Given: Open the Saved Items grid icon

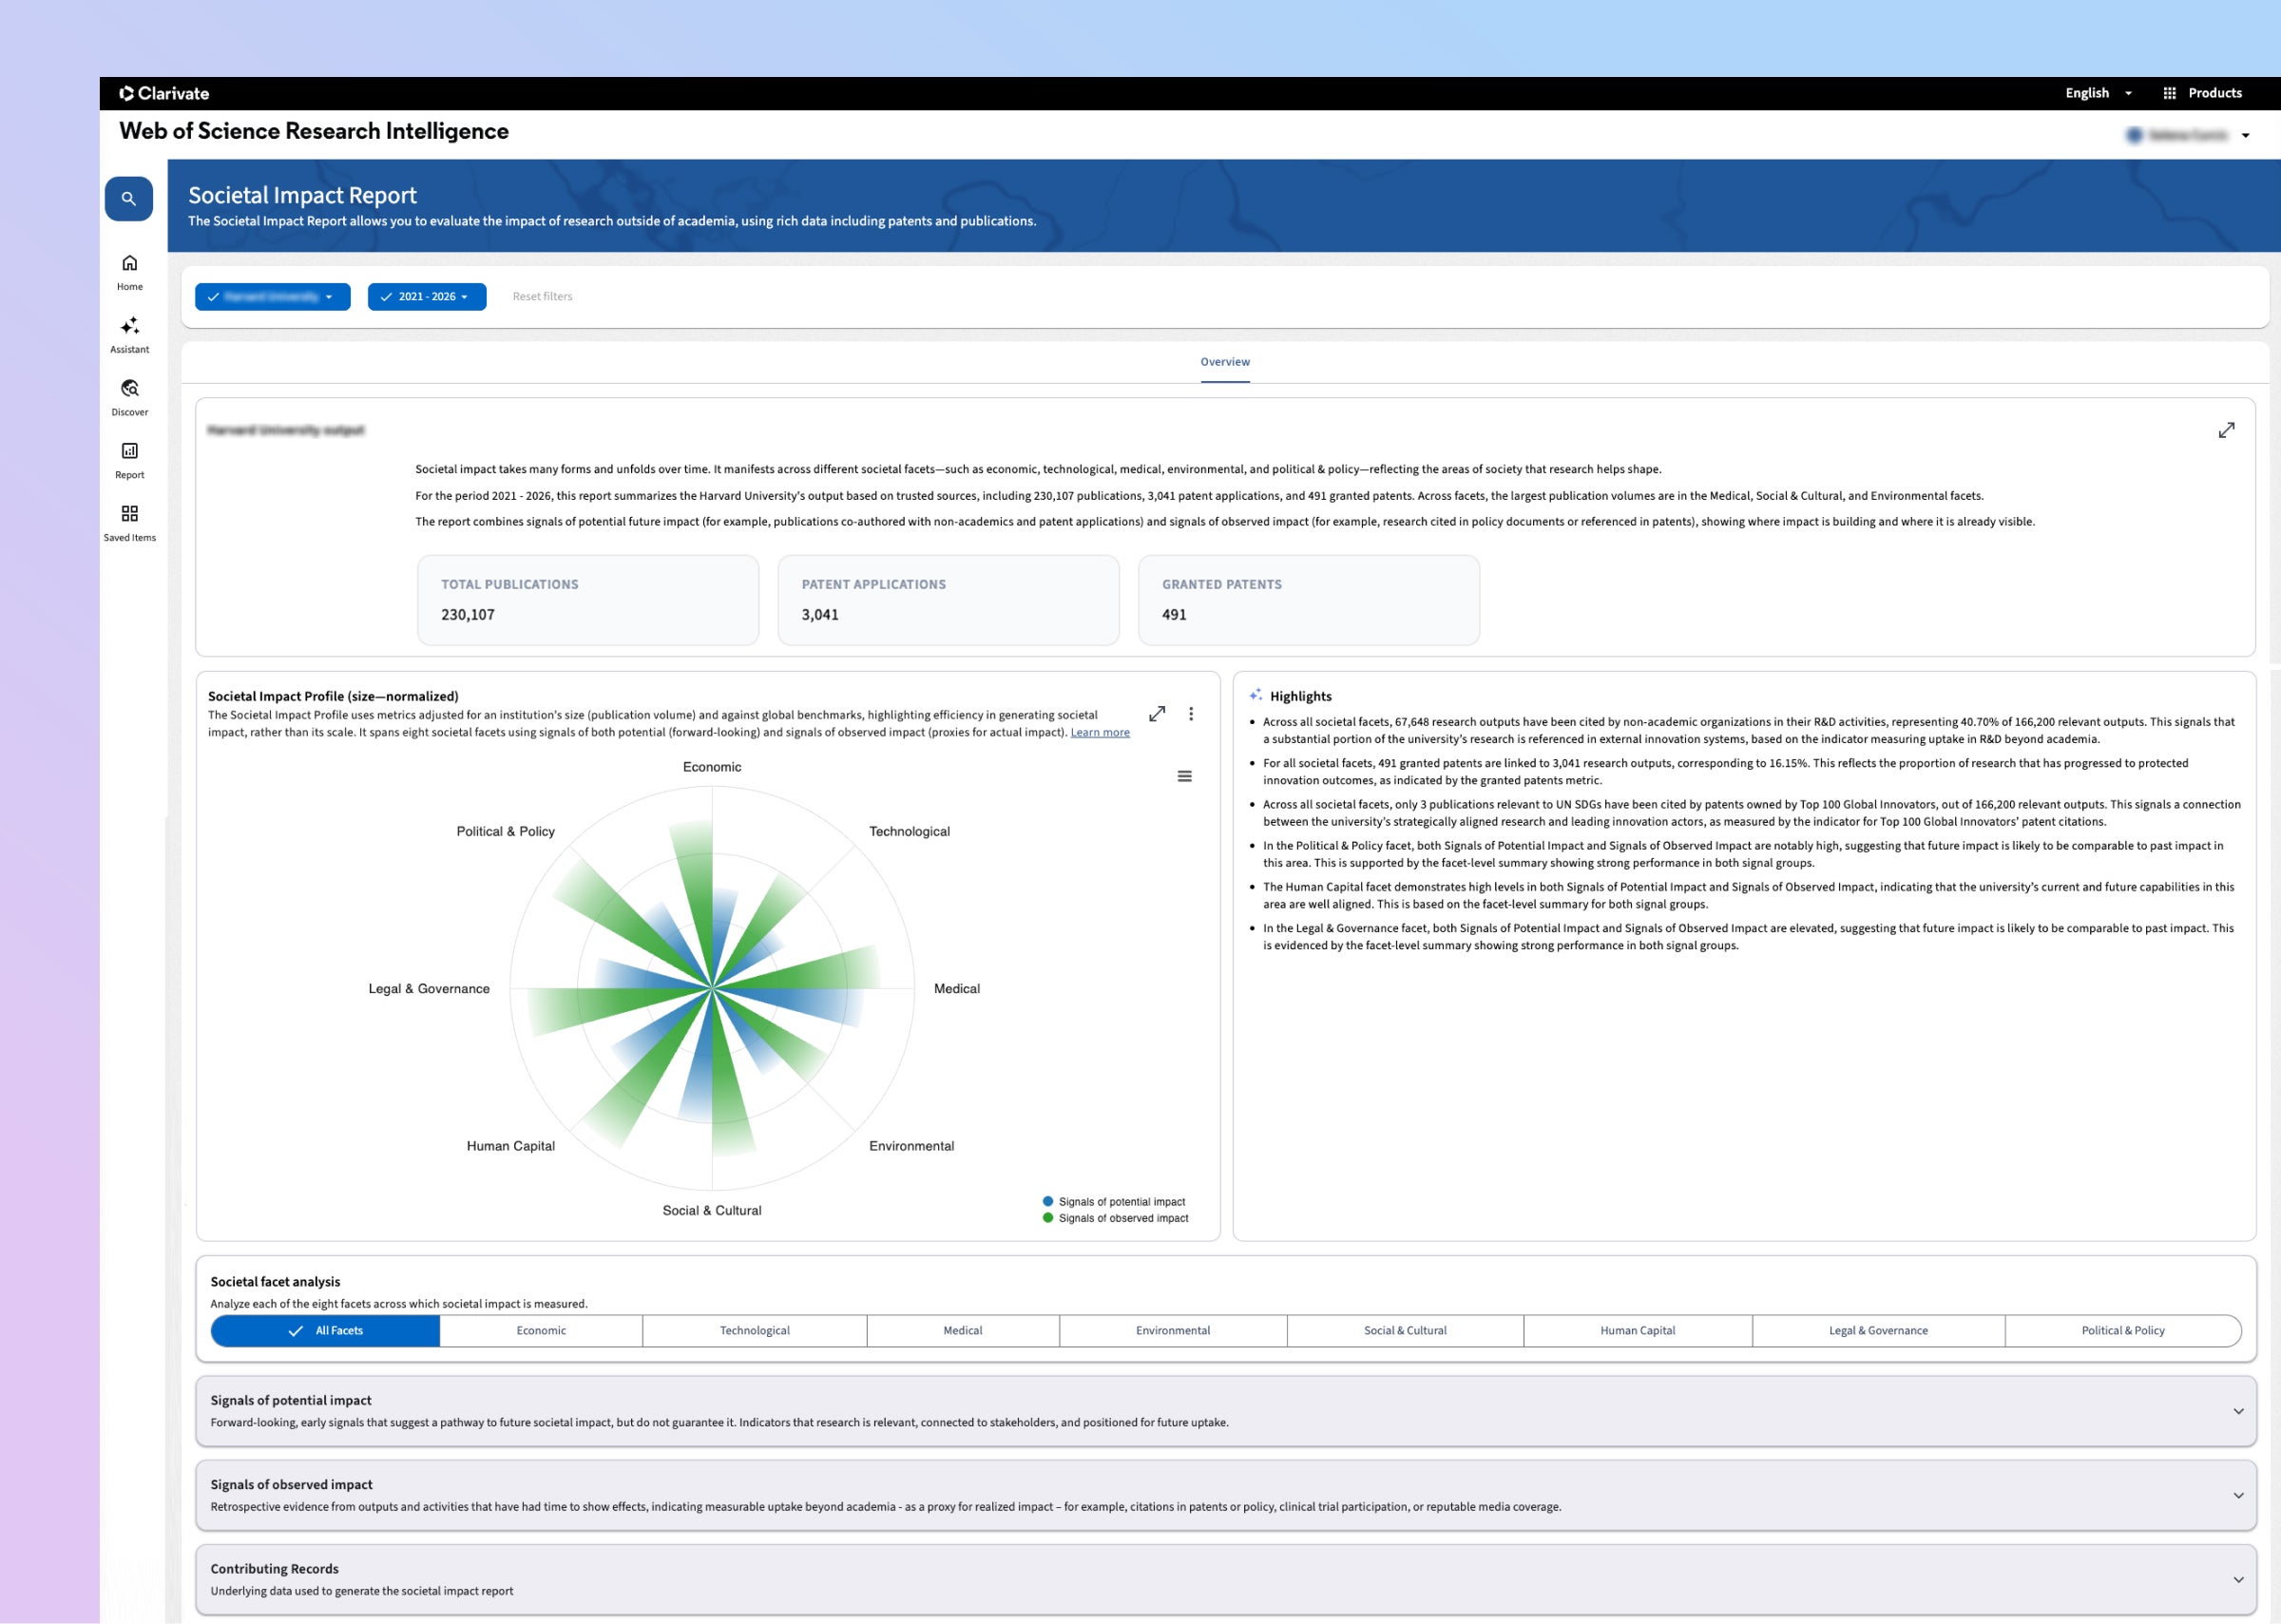Looking at the screenshot, I should 130,515.
